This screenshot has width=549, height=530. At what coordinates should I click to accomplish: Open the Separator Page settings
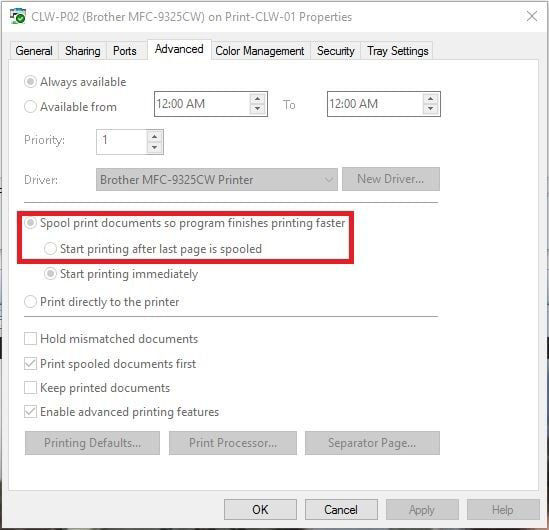click(x=372, y=443)
